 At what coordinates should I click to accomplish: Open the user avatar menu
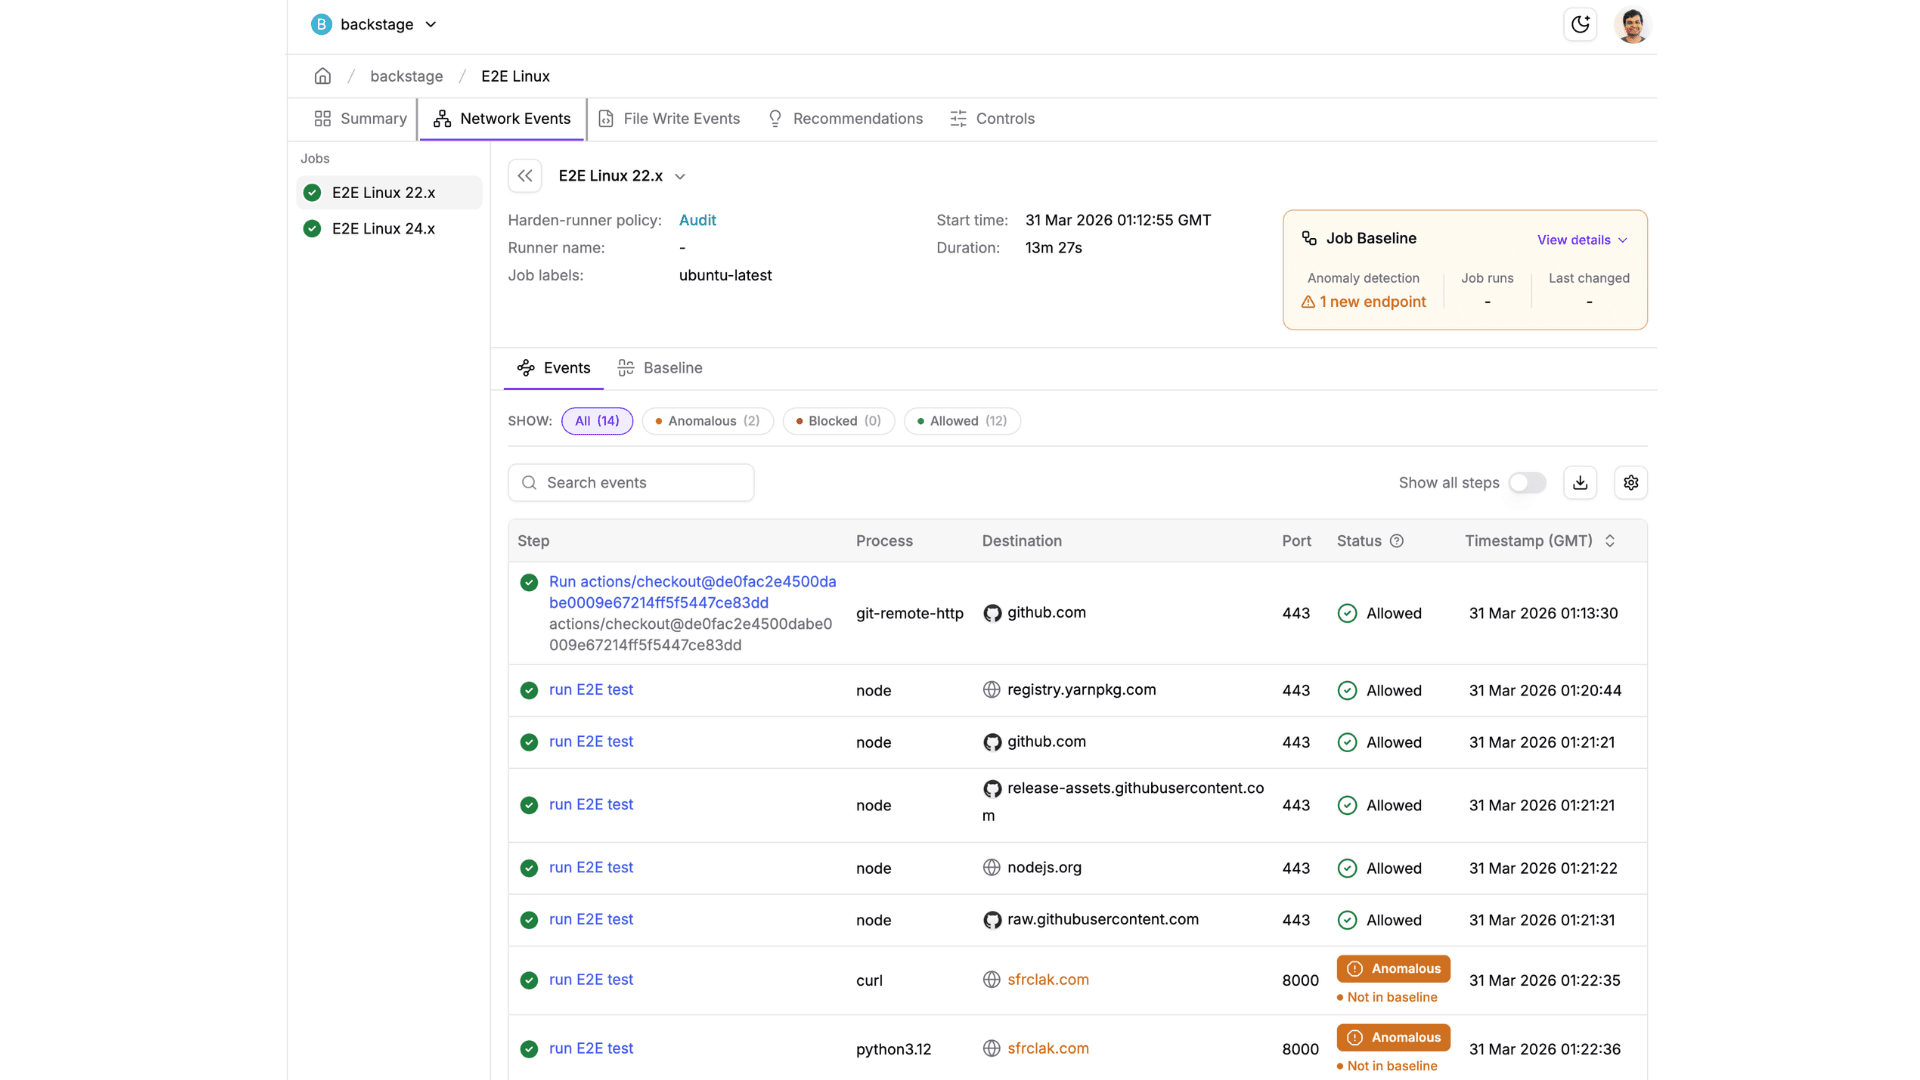pyautogui.click(x=1632, y=25)
